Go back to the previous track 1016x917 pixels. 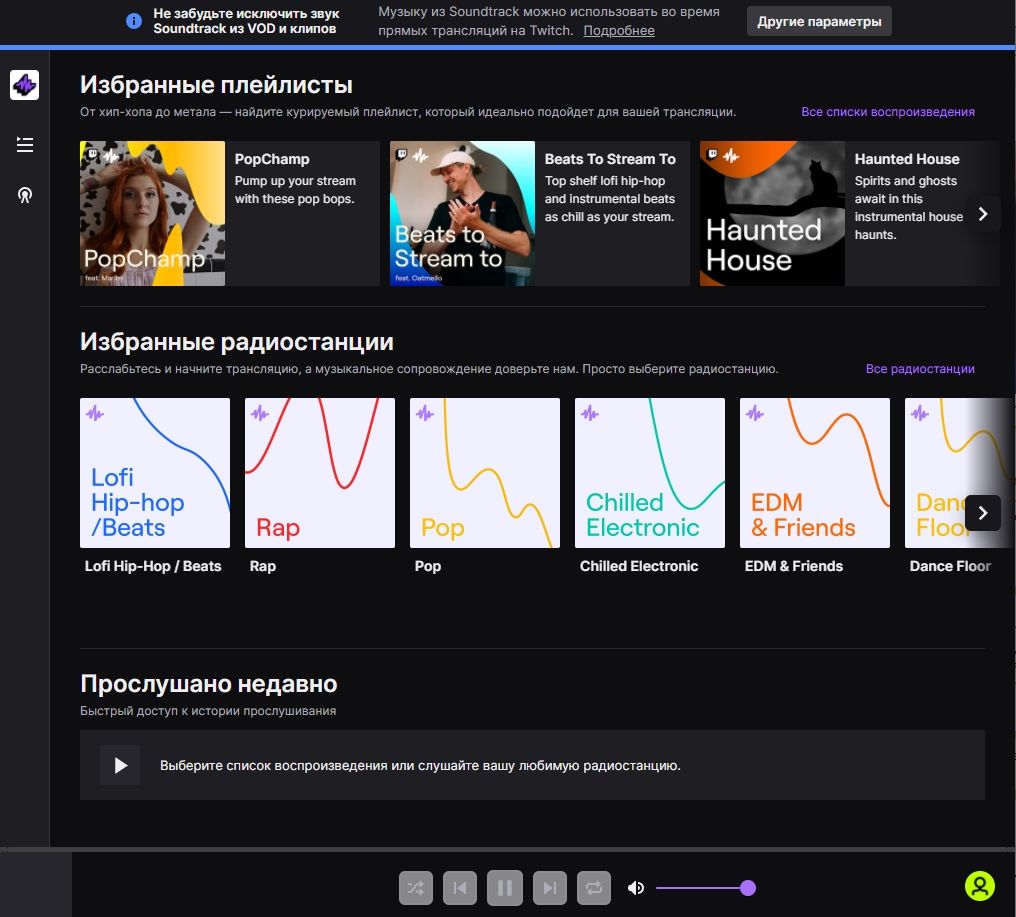click(x=460, y=887)
